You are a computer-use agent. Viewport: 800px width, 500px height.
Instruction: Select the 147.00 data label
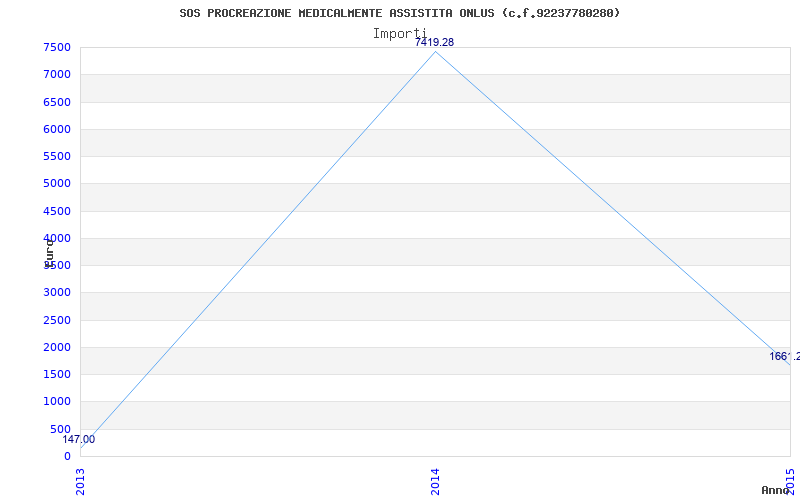(x=79, y=439)
